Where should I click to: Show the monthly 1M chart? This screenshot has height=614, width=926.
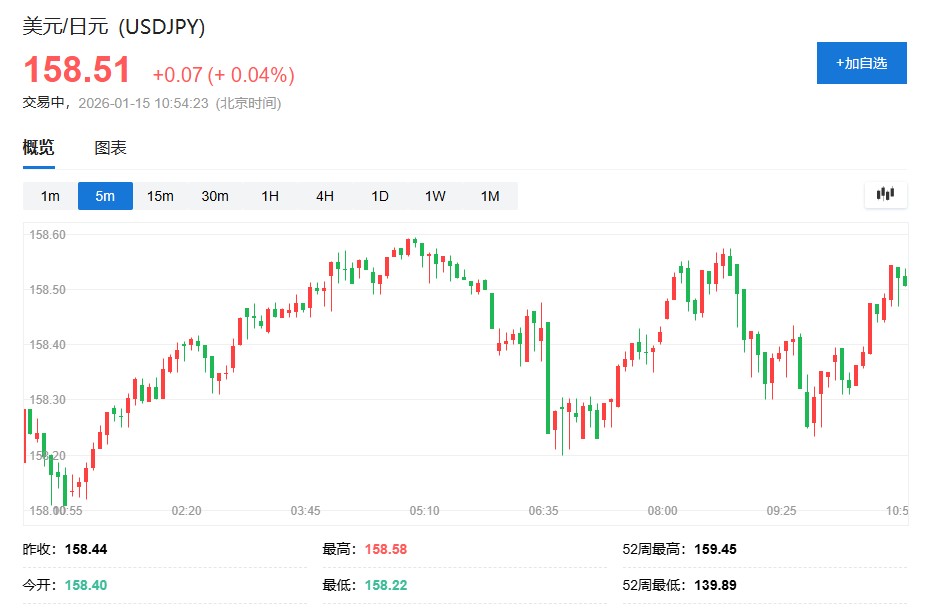tap(490, 196)
